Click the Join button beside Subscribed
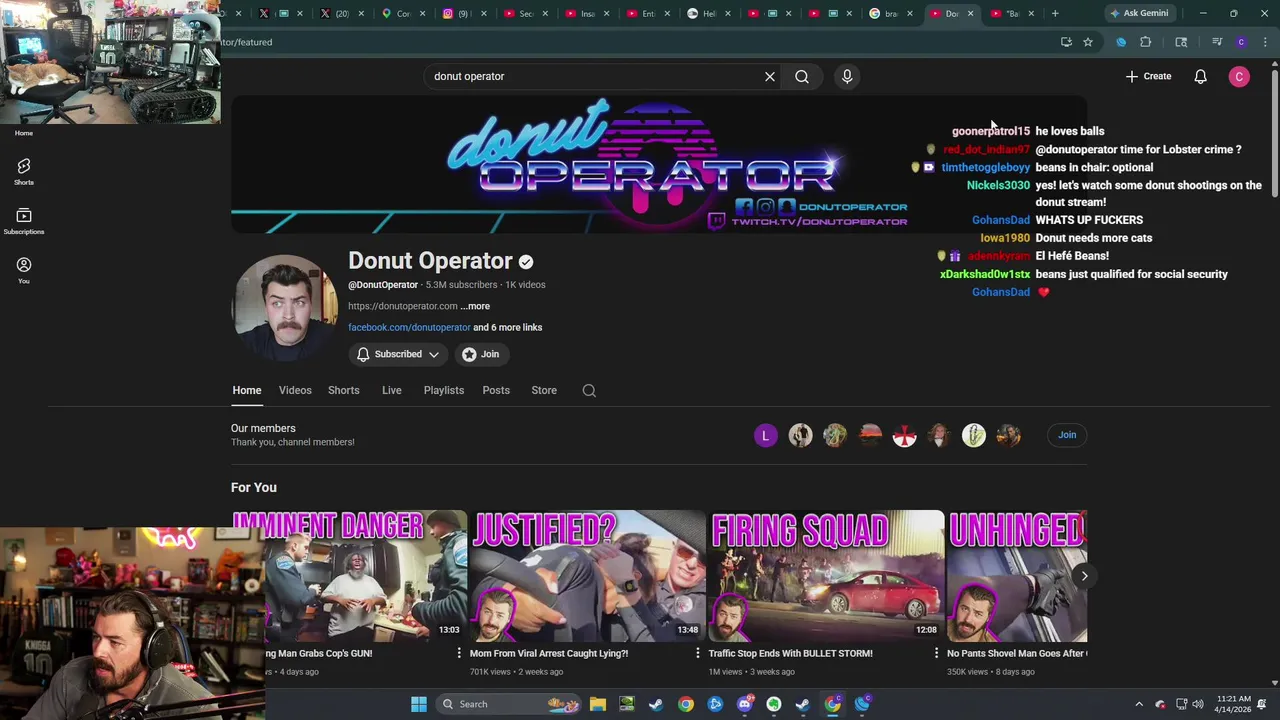Image resolution: width=1280 pixels, height=720 pixels. coord(480,354)
